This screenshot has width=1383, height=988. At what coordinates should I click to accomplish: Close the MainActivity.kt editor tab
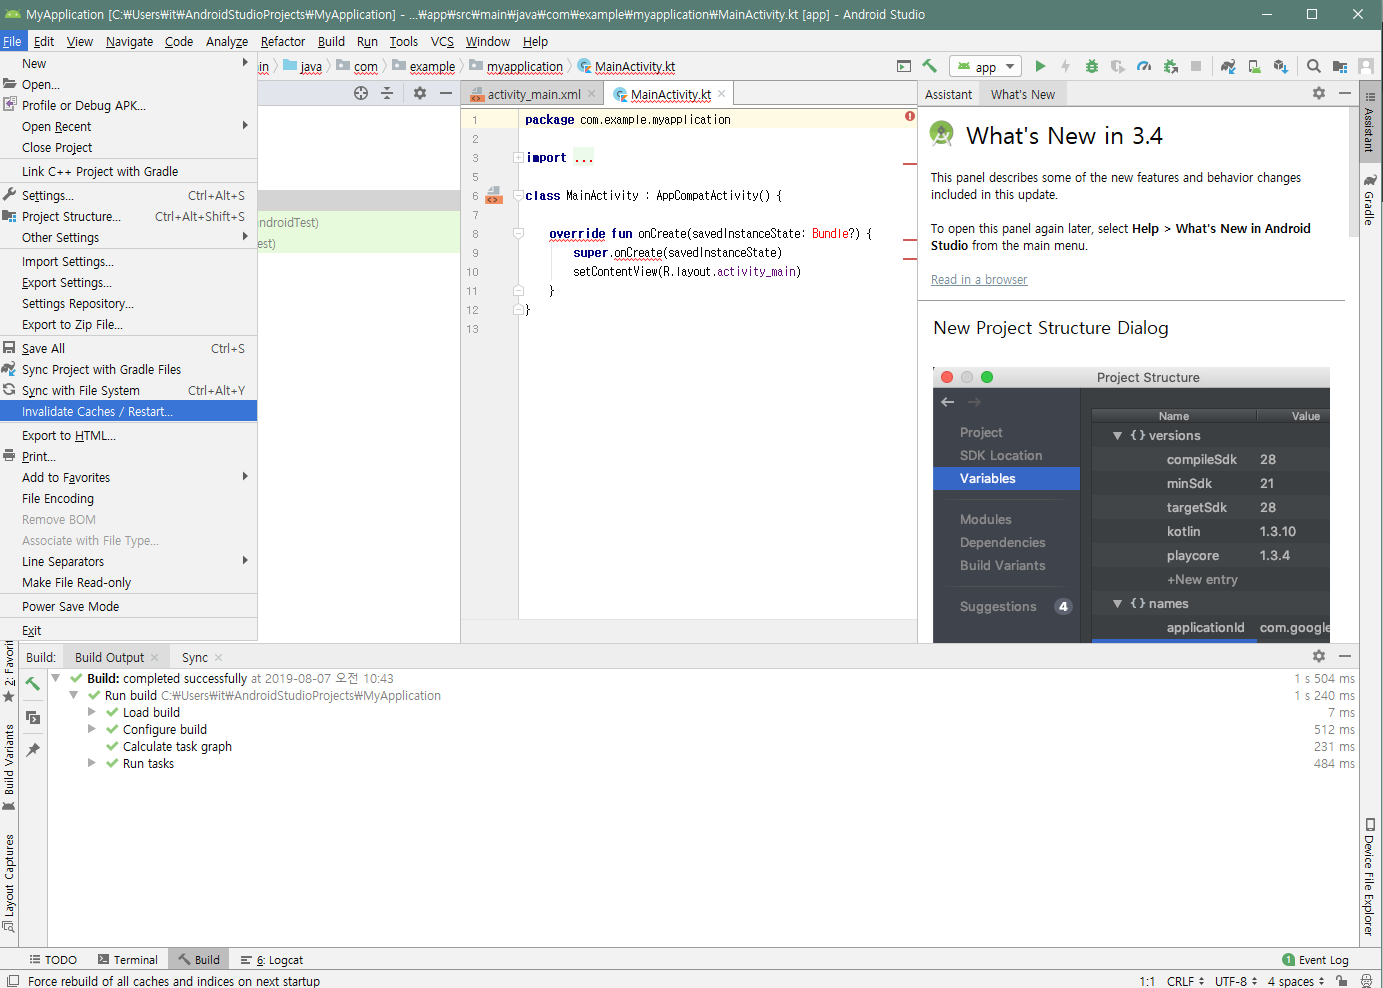(x=722, y=94)
